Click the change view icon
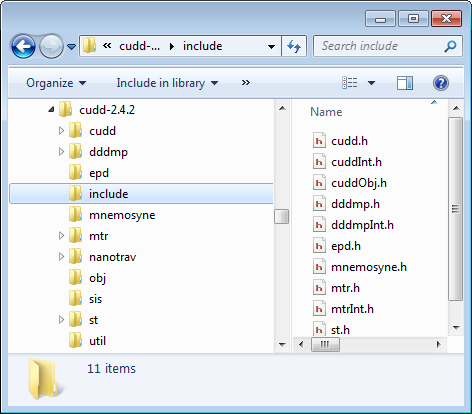Screen dimensions: 472x414 350,83
